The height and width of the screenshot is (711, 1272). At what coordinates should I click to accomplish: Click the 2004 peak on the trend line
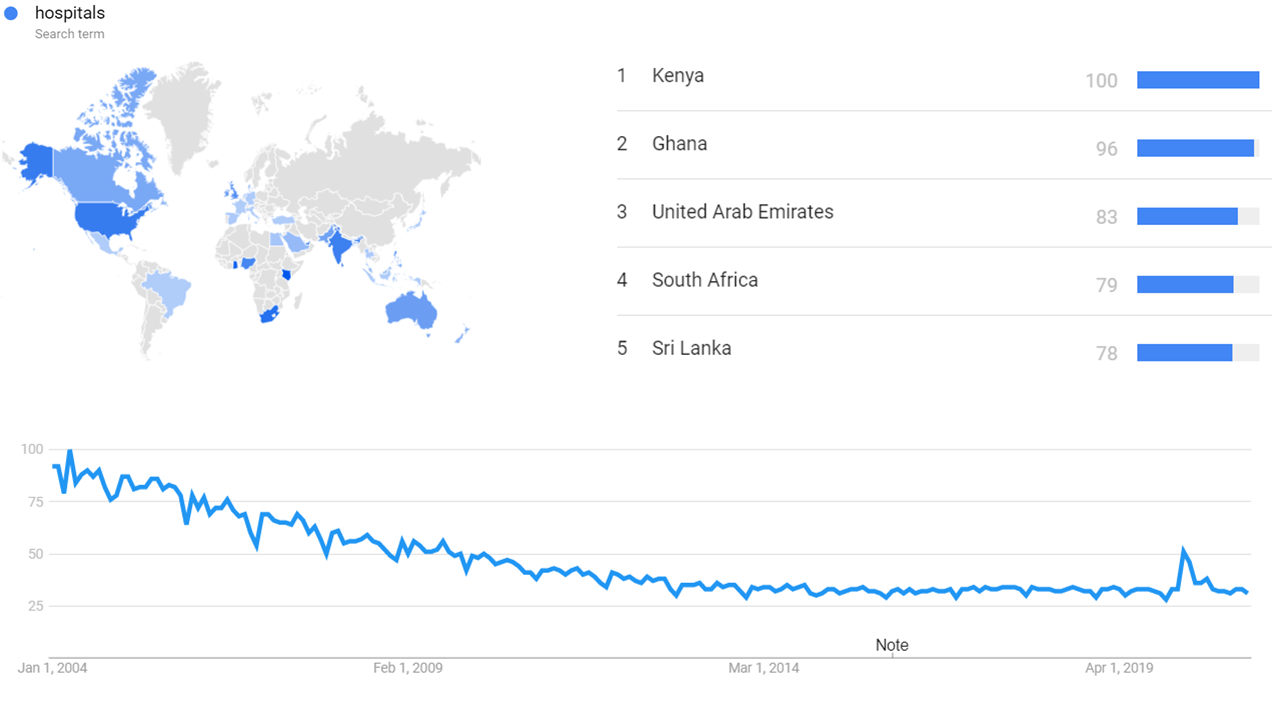tap(69, 451)
